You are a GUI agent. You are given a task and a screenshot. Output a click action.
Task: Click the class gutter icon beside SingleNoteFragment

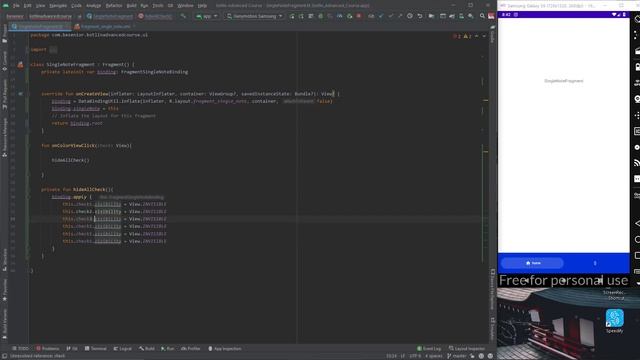coord(20,64)
